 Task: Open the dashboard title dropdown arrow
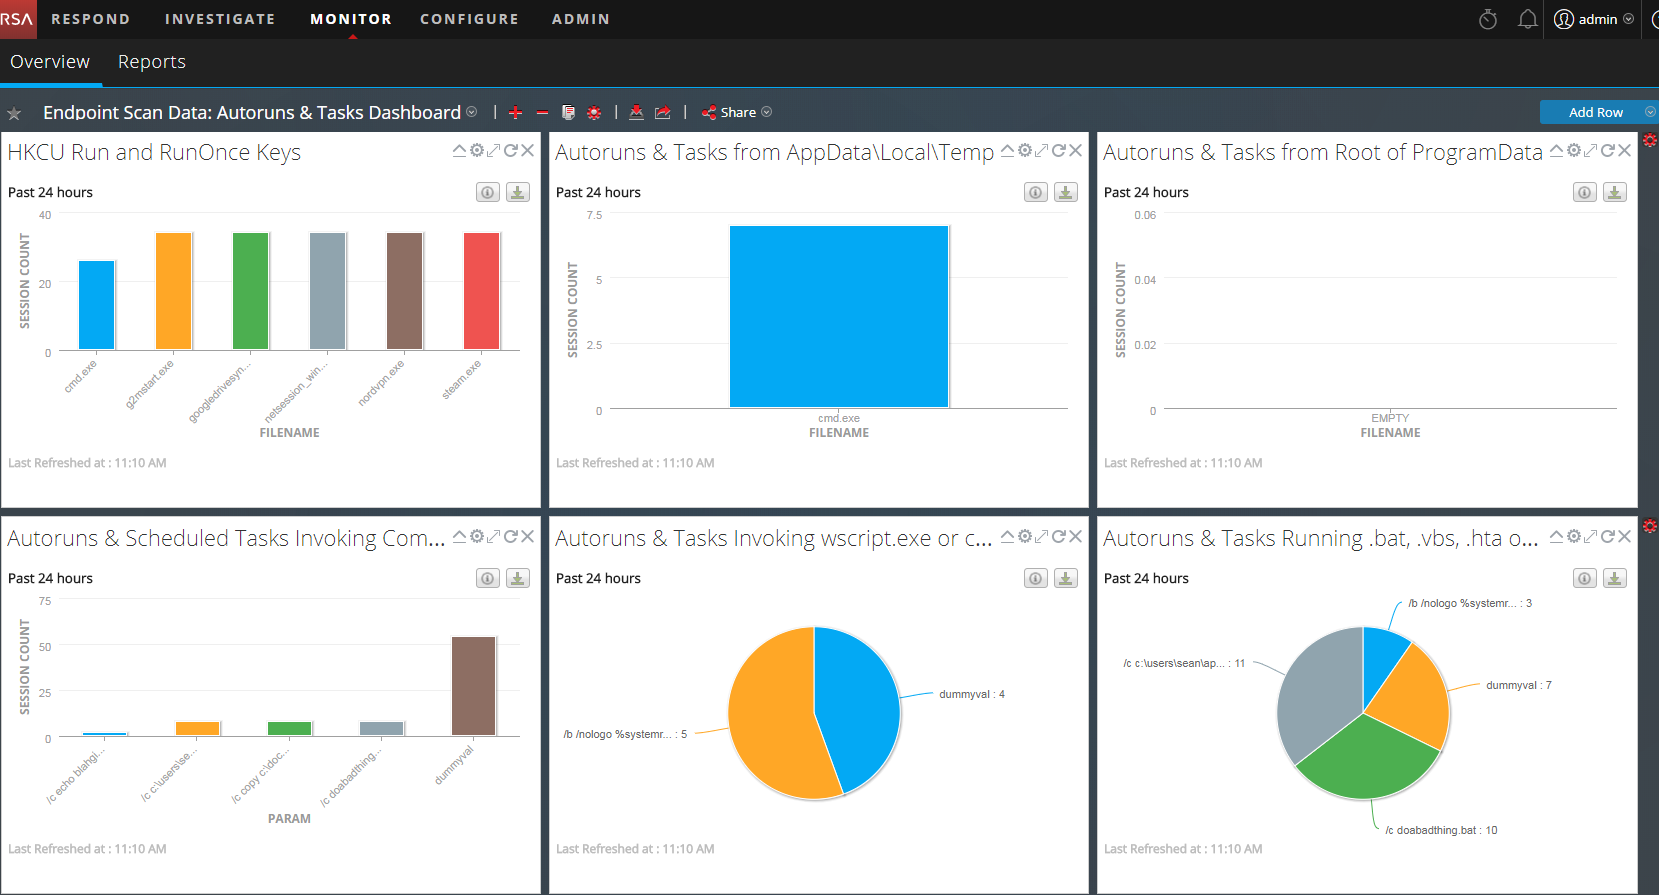point(472,112)
